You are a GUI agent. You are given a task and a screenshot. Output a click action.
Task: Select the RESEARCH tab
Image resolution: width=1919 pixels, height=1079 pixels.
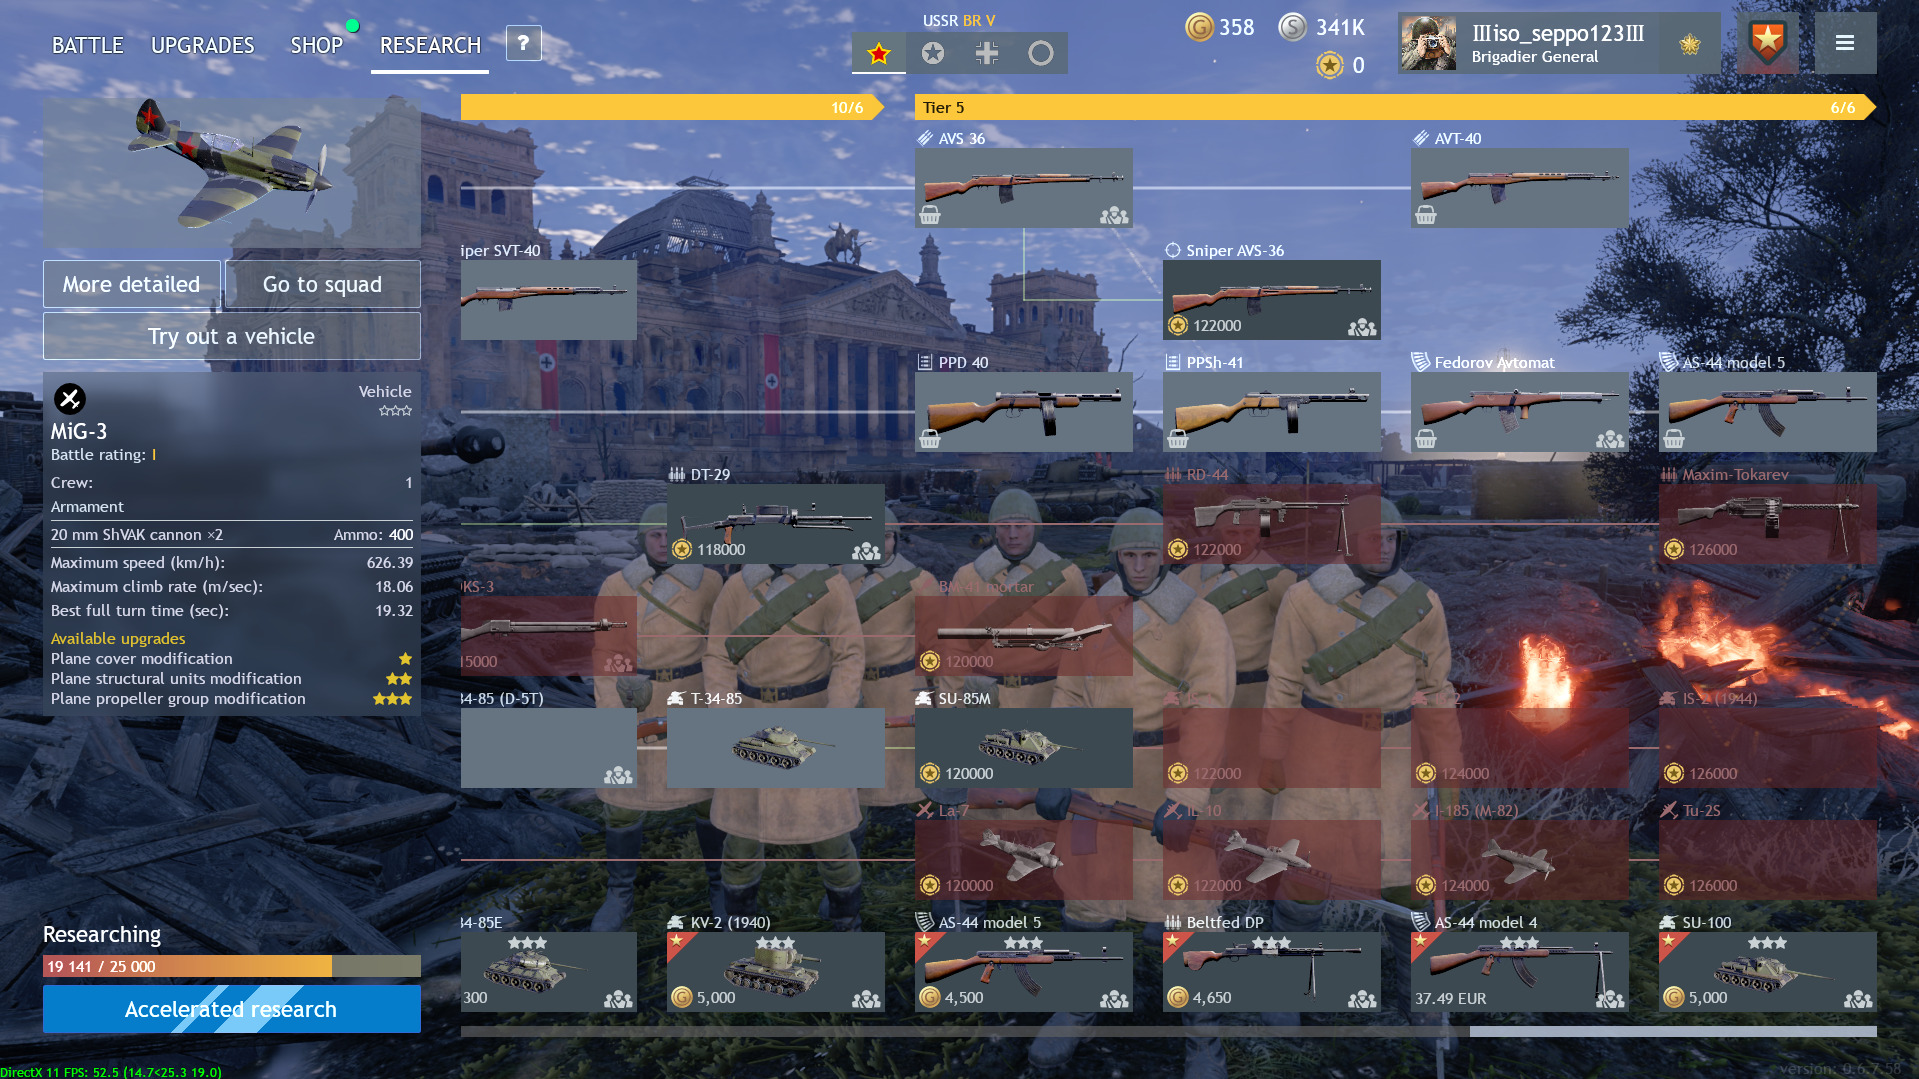point(430,45)
